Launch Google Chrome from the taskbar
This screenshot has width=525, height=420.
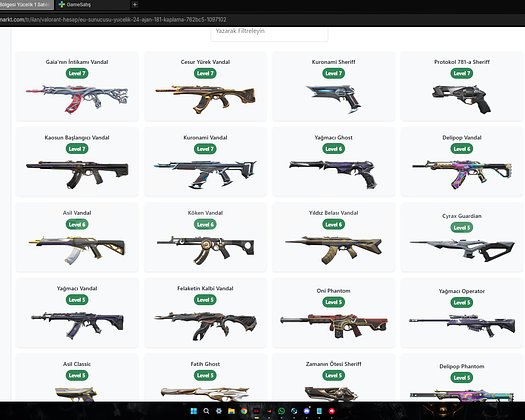click(244, 411)
